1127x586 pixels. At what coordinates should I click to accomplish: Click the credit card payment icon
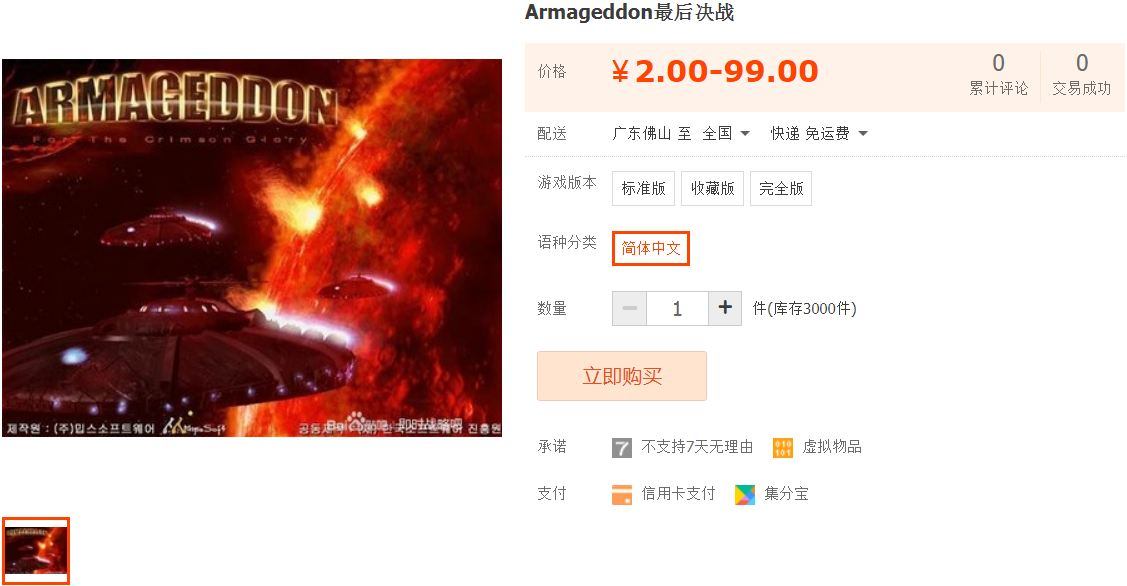[622, 495]
